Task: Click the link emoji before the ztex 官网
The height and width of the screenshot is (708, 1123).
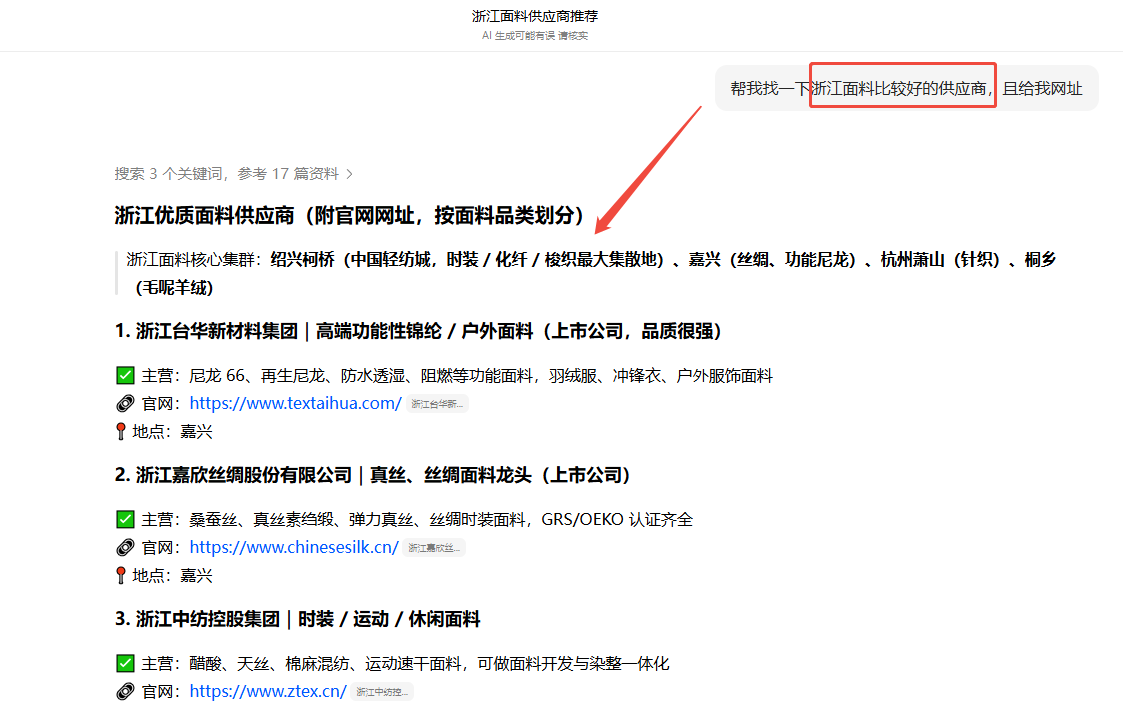Action: coord(125,692)
